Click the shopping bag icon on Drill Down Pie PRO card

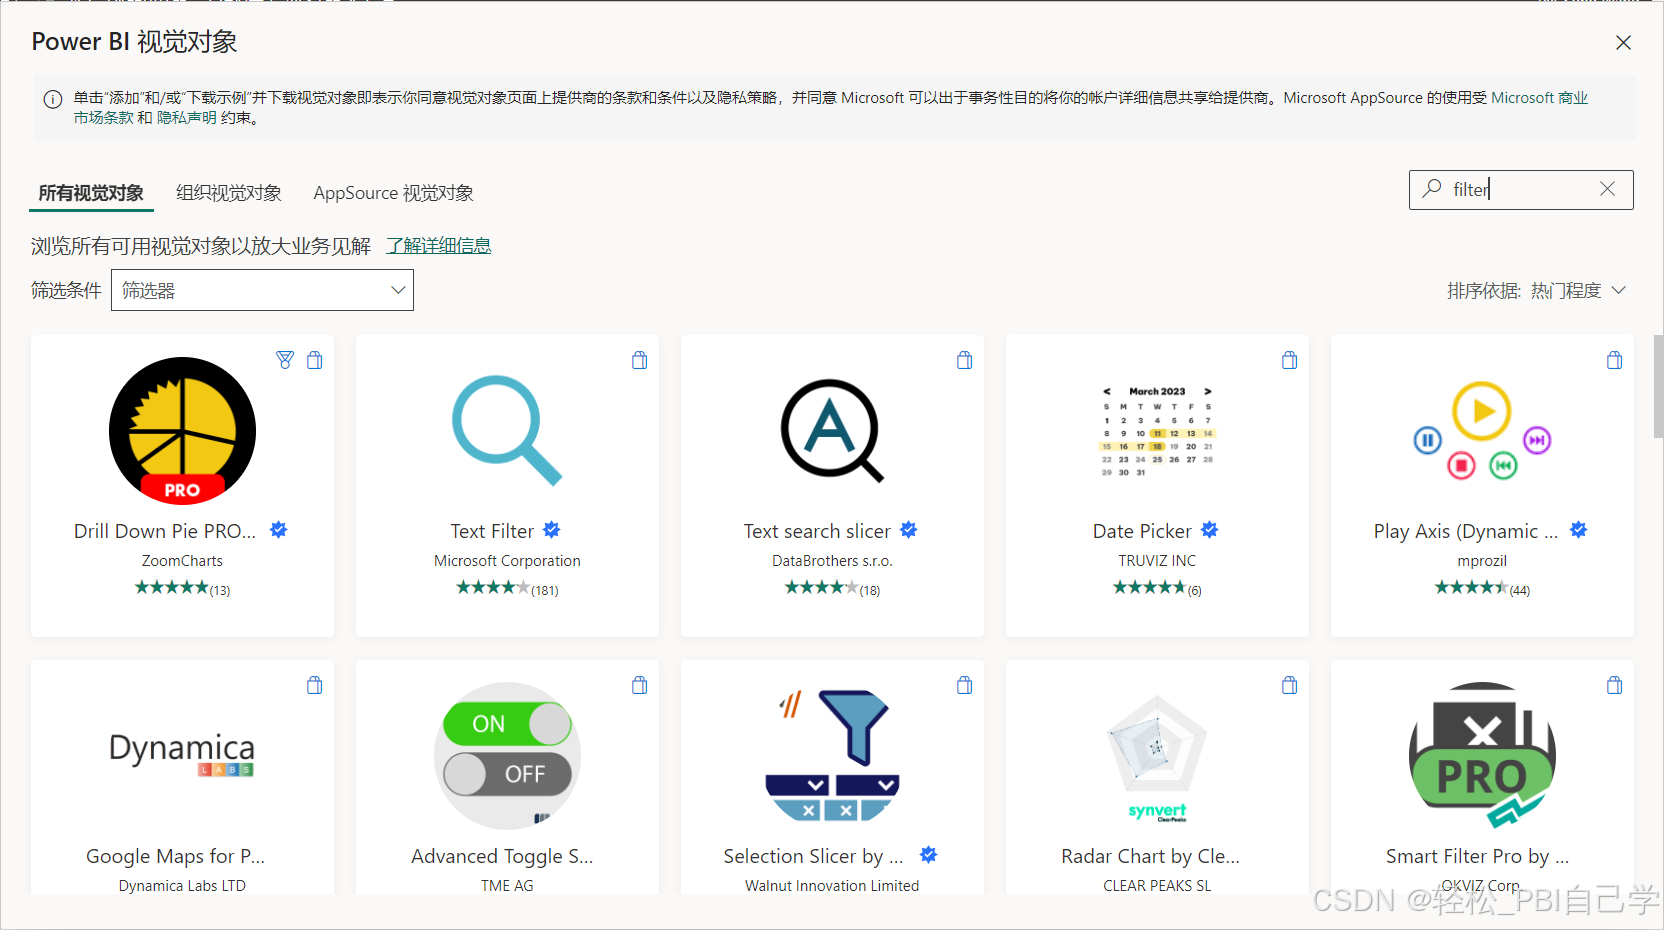[315, 360]
